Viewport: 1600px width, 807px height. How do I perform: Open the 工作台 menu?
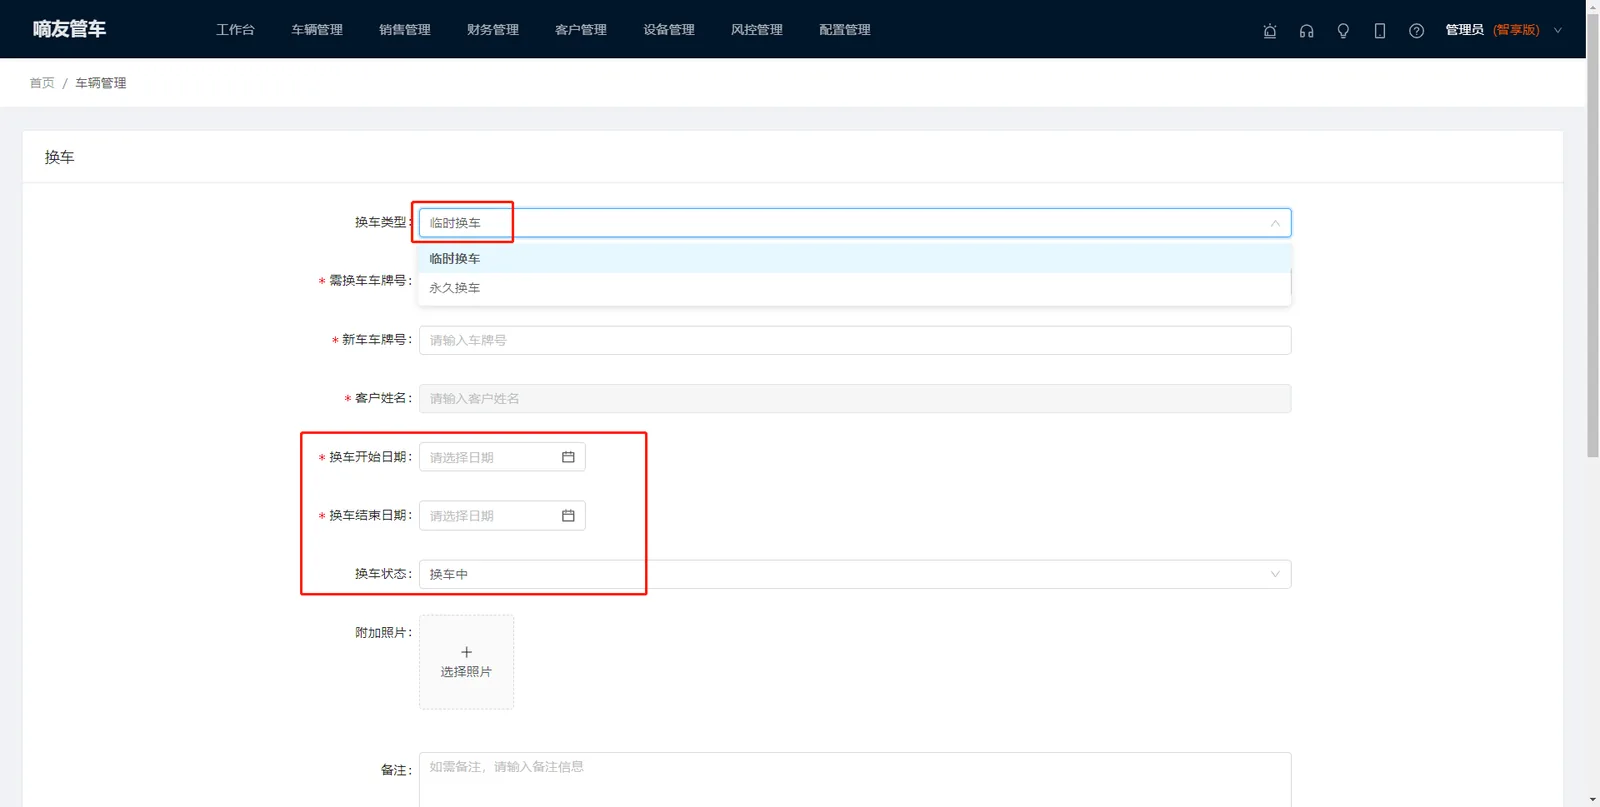(235, 30)
